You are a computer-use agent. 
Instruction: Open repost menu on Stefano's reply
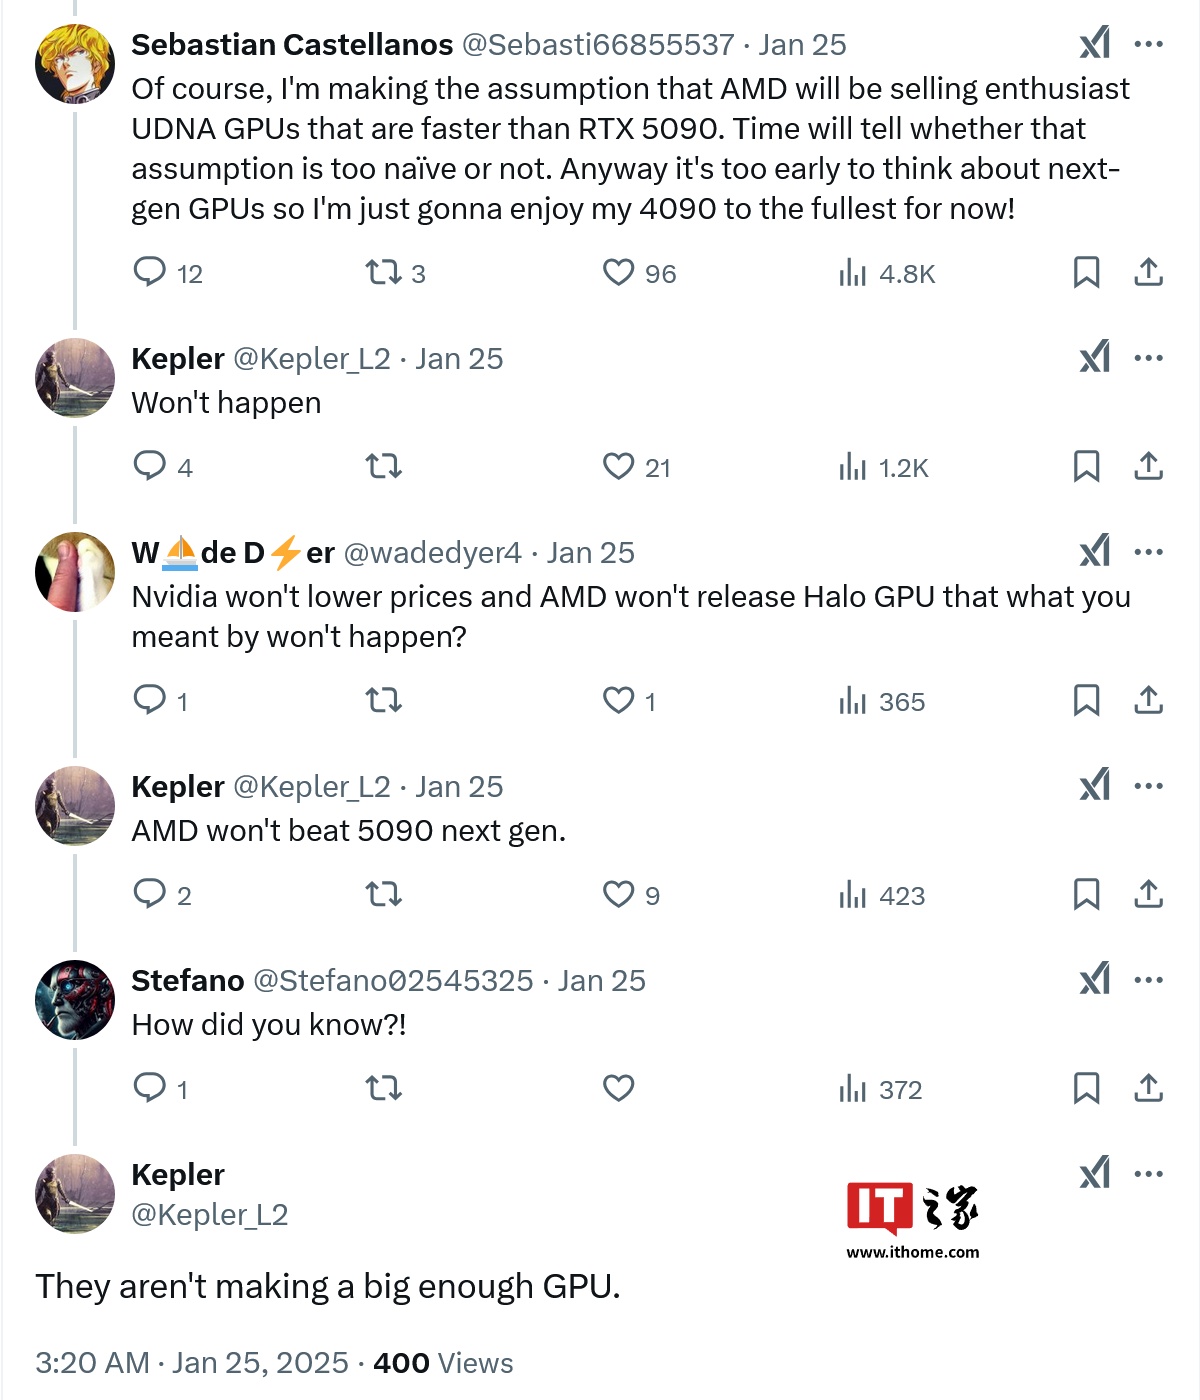click(x=383, y=1088)
